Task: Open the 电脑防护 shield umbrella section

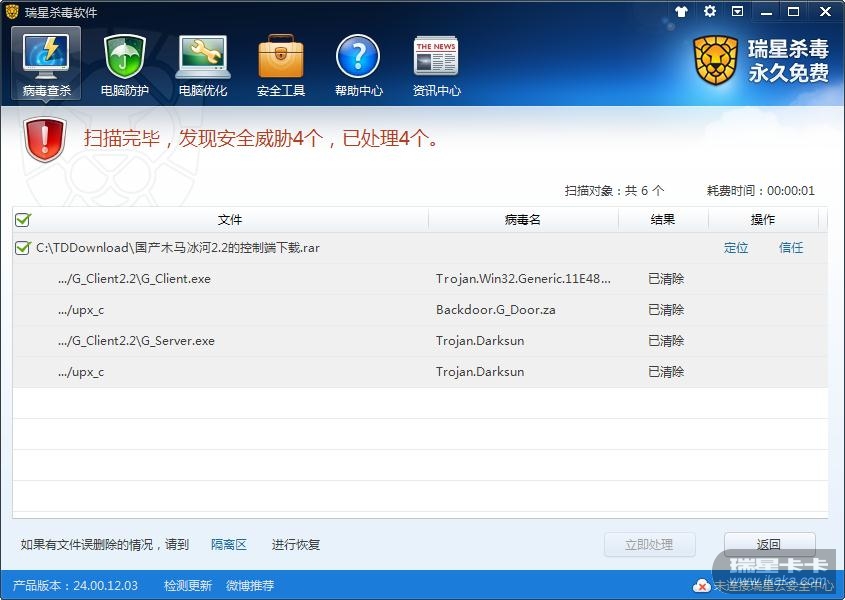Action: coord(124,64)
